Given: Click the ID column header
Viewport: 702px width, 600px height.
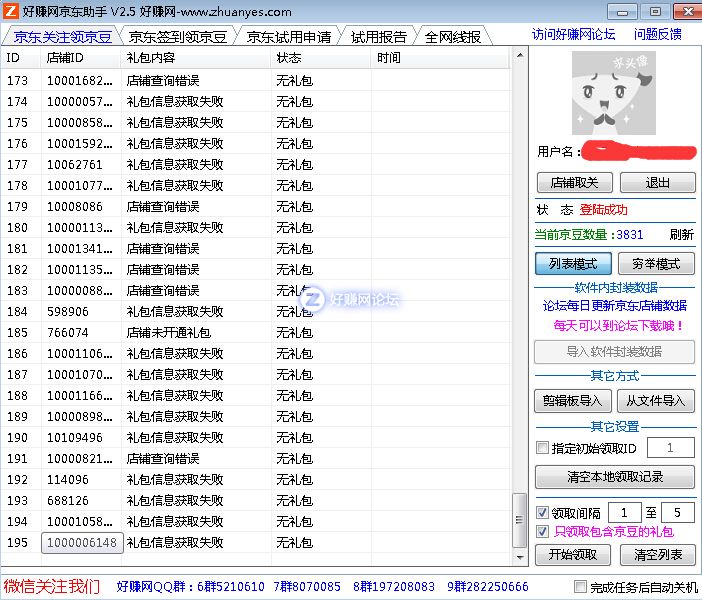Looking at the screenshot, I should click(21, 58).
